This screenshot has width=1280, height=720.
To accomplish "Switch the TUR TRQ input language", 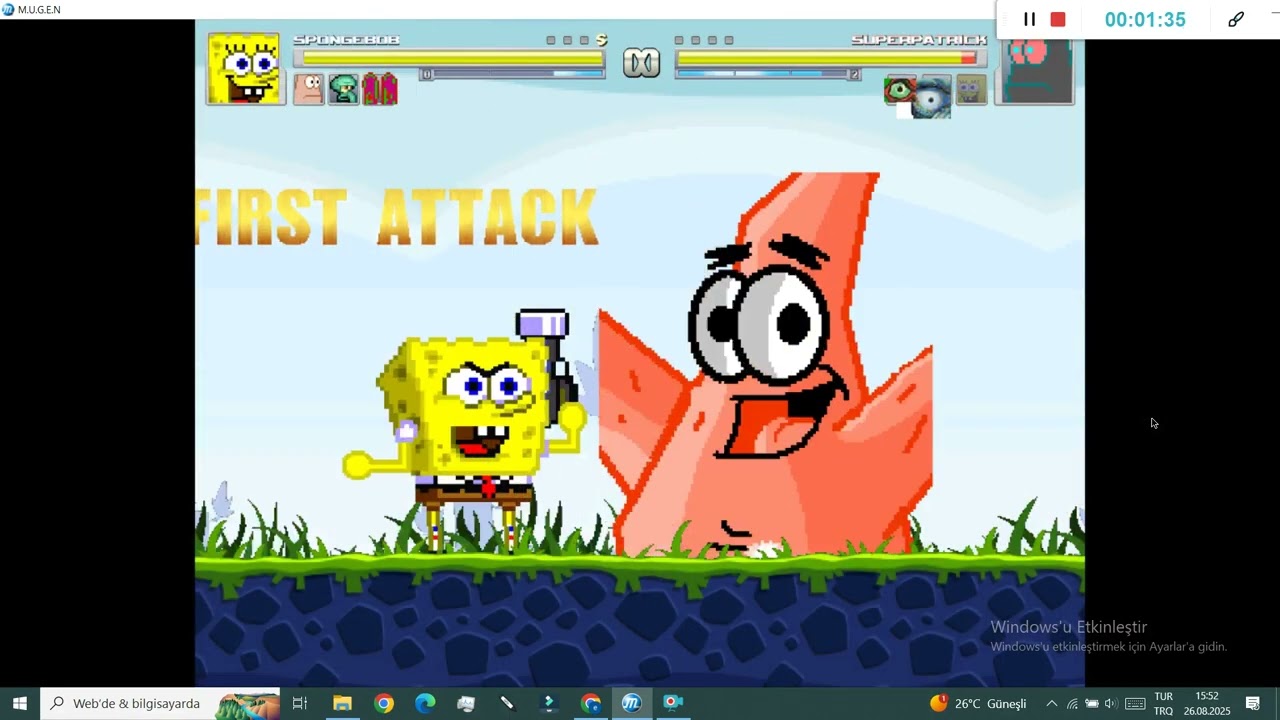I will point(1164,703).
